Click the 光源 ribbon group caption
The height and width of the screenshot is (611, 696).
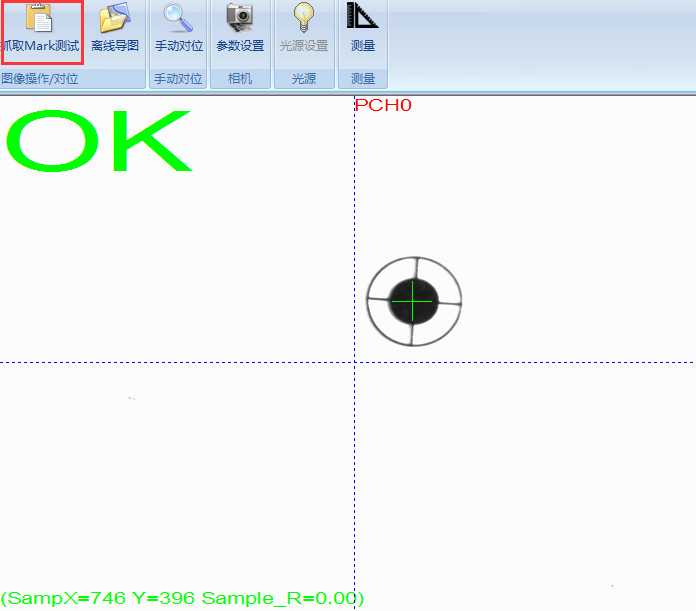tap(303, 78)
